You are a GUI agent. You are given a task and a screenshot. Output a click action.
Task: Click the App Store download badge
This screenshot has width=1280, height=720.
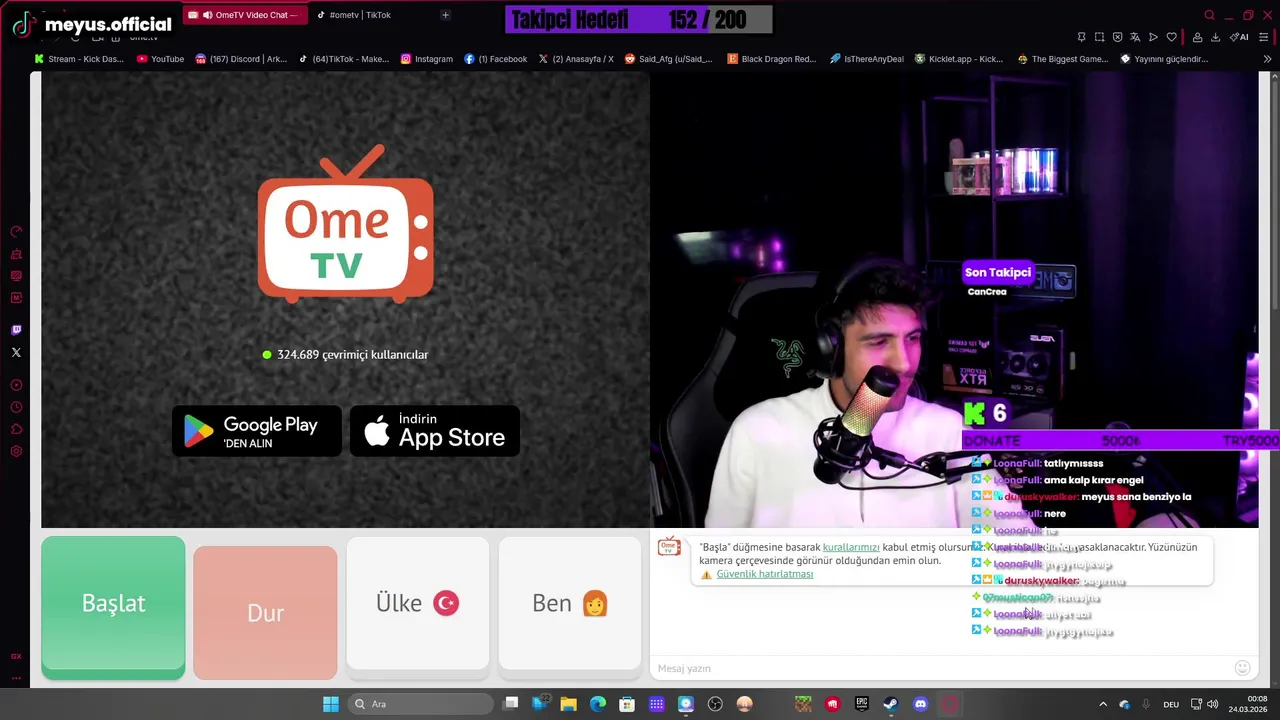coord(435,431)
